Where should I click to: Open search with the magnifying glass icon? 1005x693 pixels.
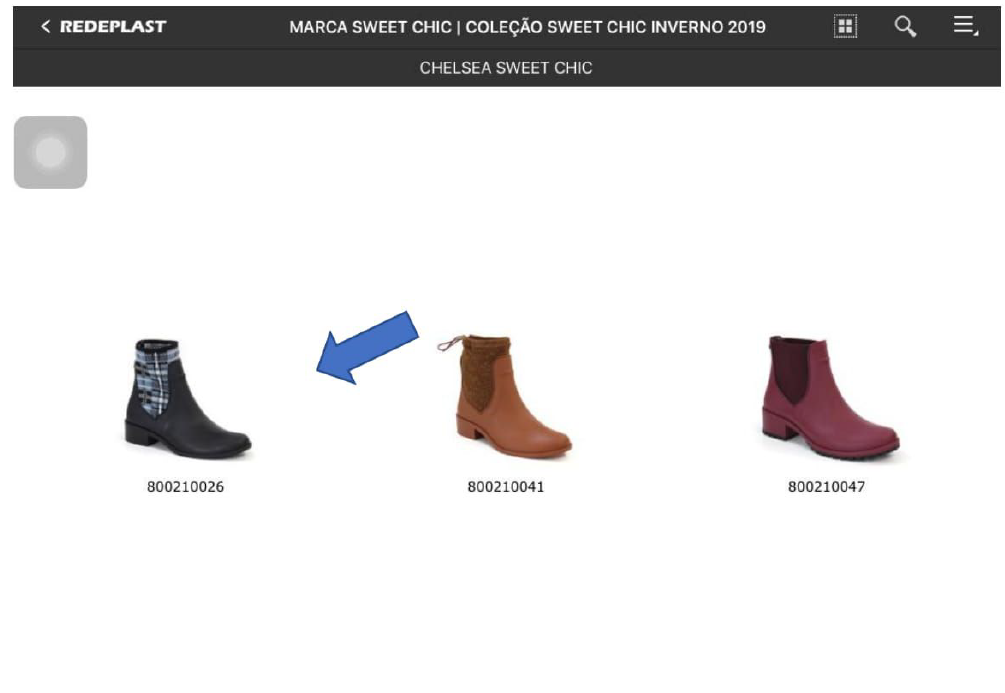905,26
